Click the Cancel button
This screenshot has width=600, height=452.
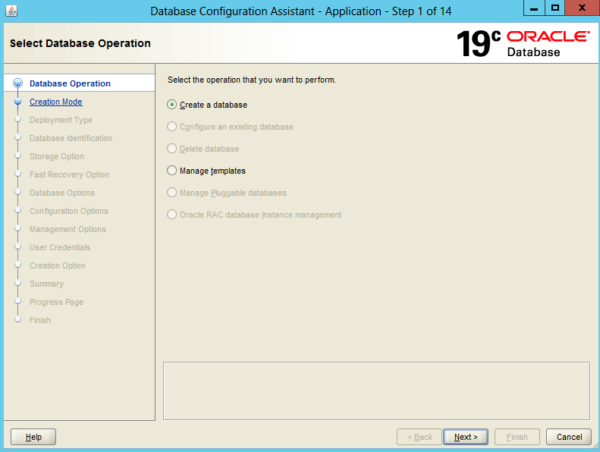tap(569, 437)
